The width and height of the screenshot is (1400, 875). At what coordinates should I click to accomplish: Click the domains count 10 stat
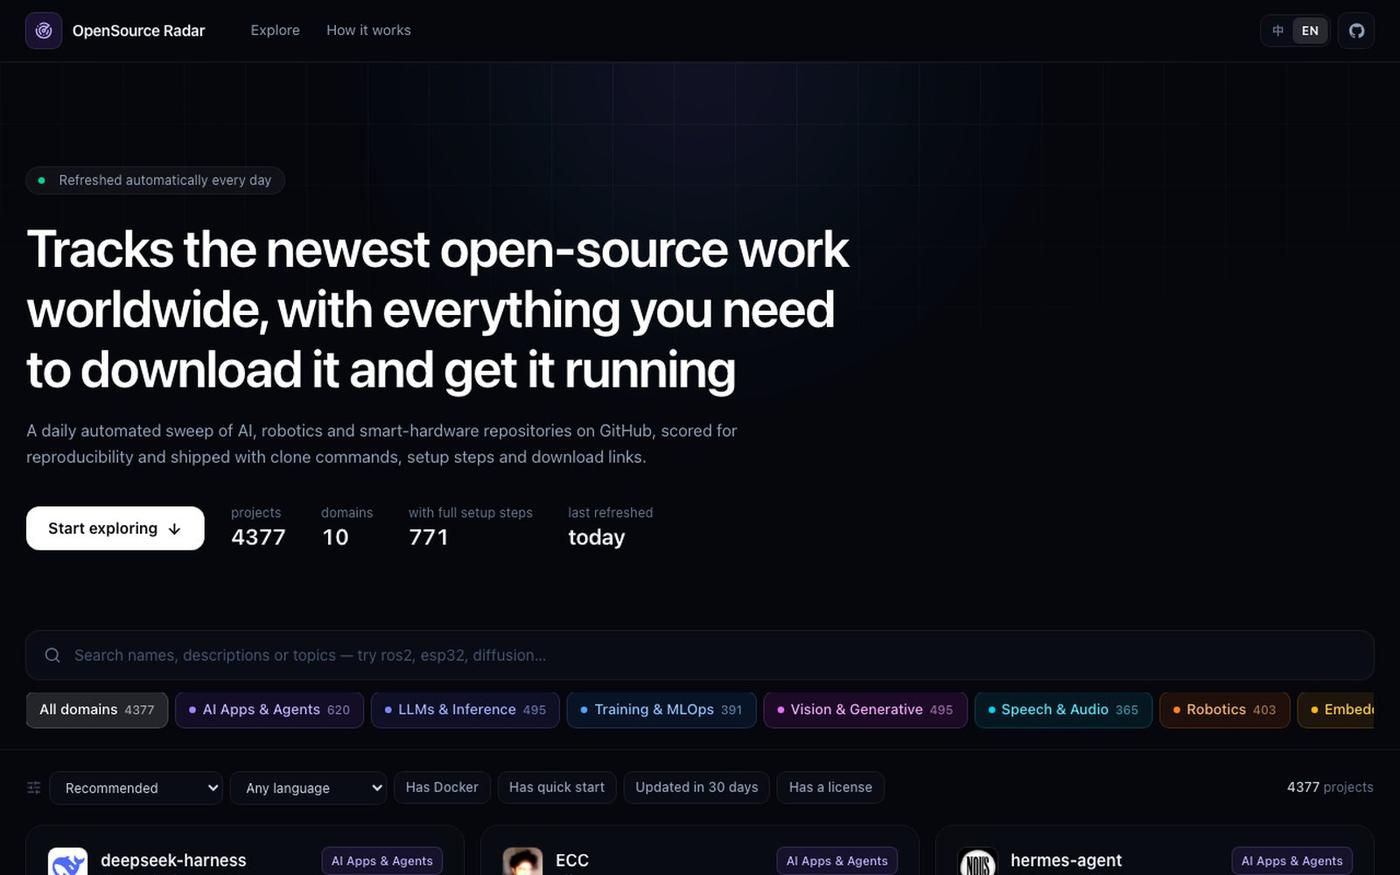[x=346, y=527]
